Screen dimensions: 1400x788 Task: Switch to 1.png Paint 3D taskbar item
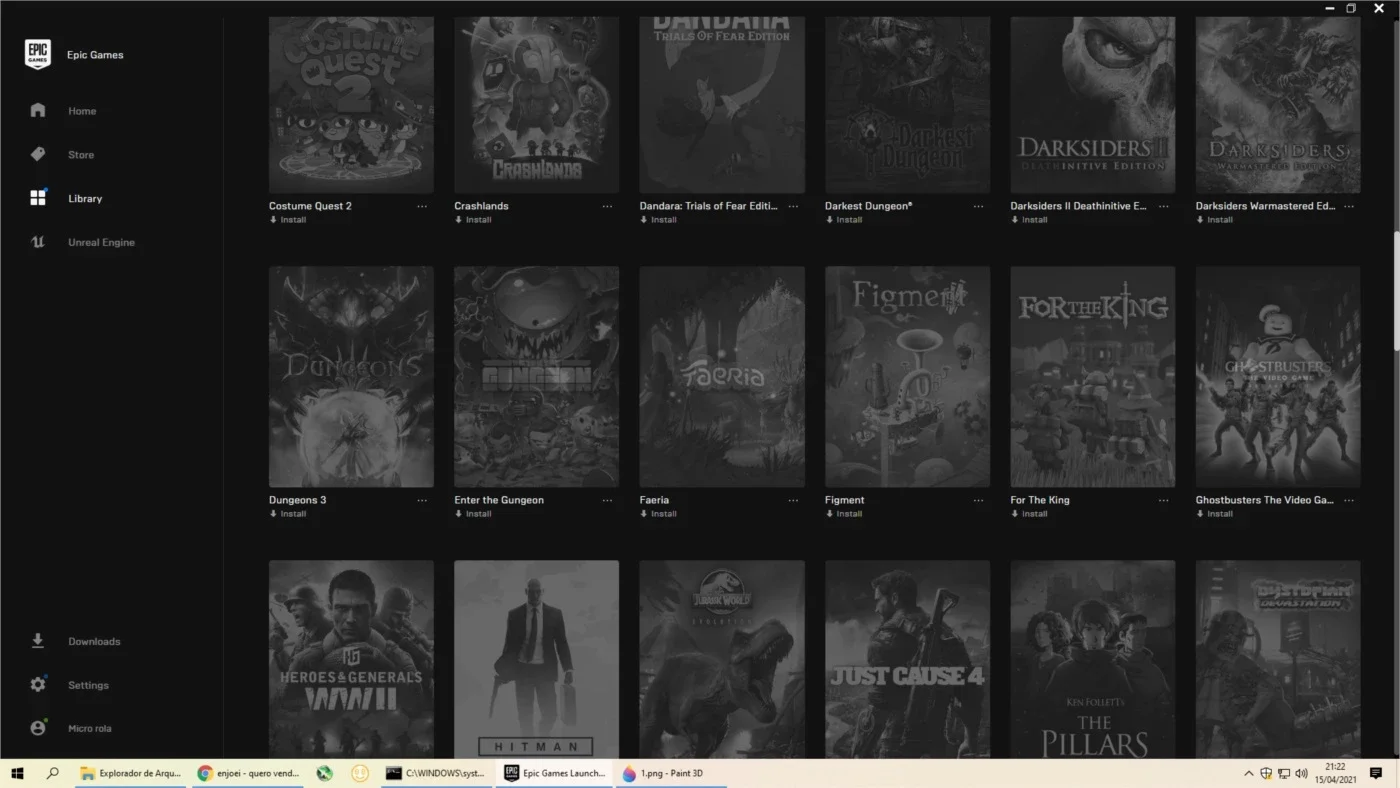point(671,773)
